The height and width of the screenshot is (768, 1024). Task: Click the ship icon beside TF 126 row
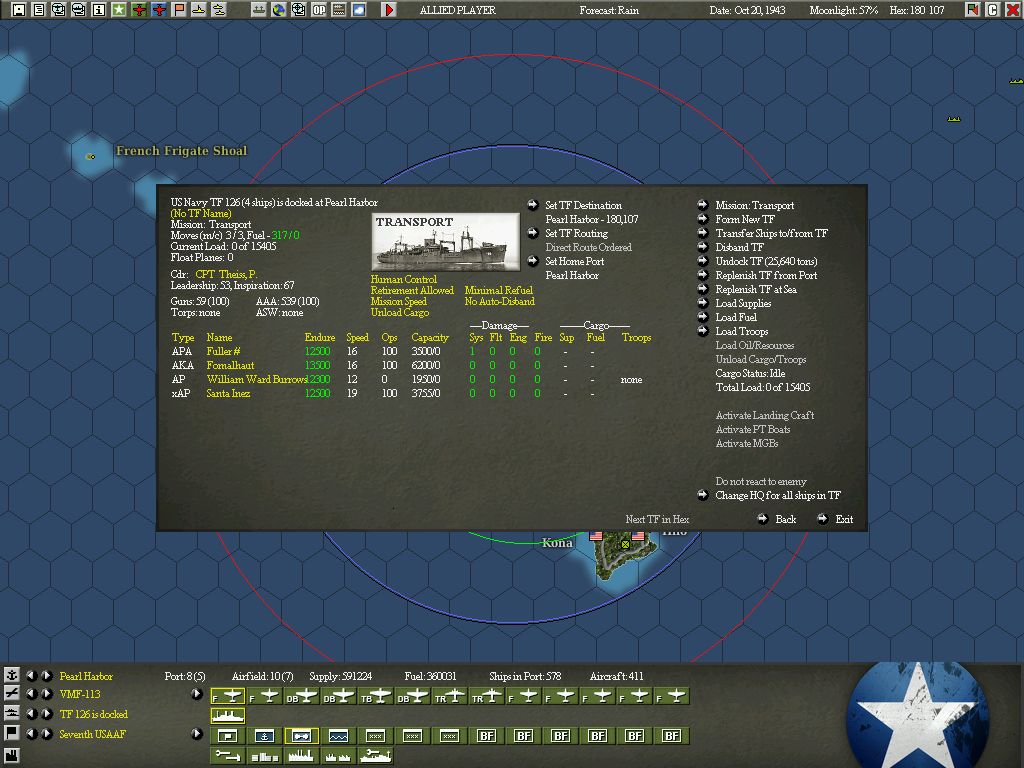(x=12, y=713)
